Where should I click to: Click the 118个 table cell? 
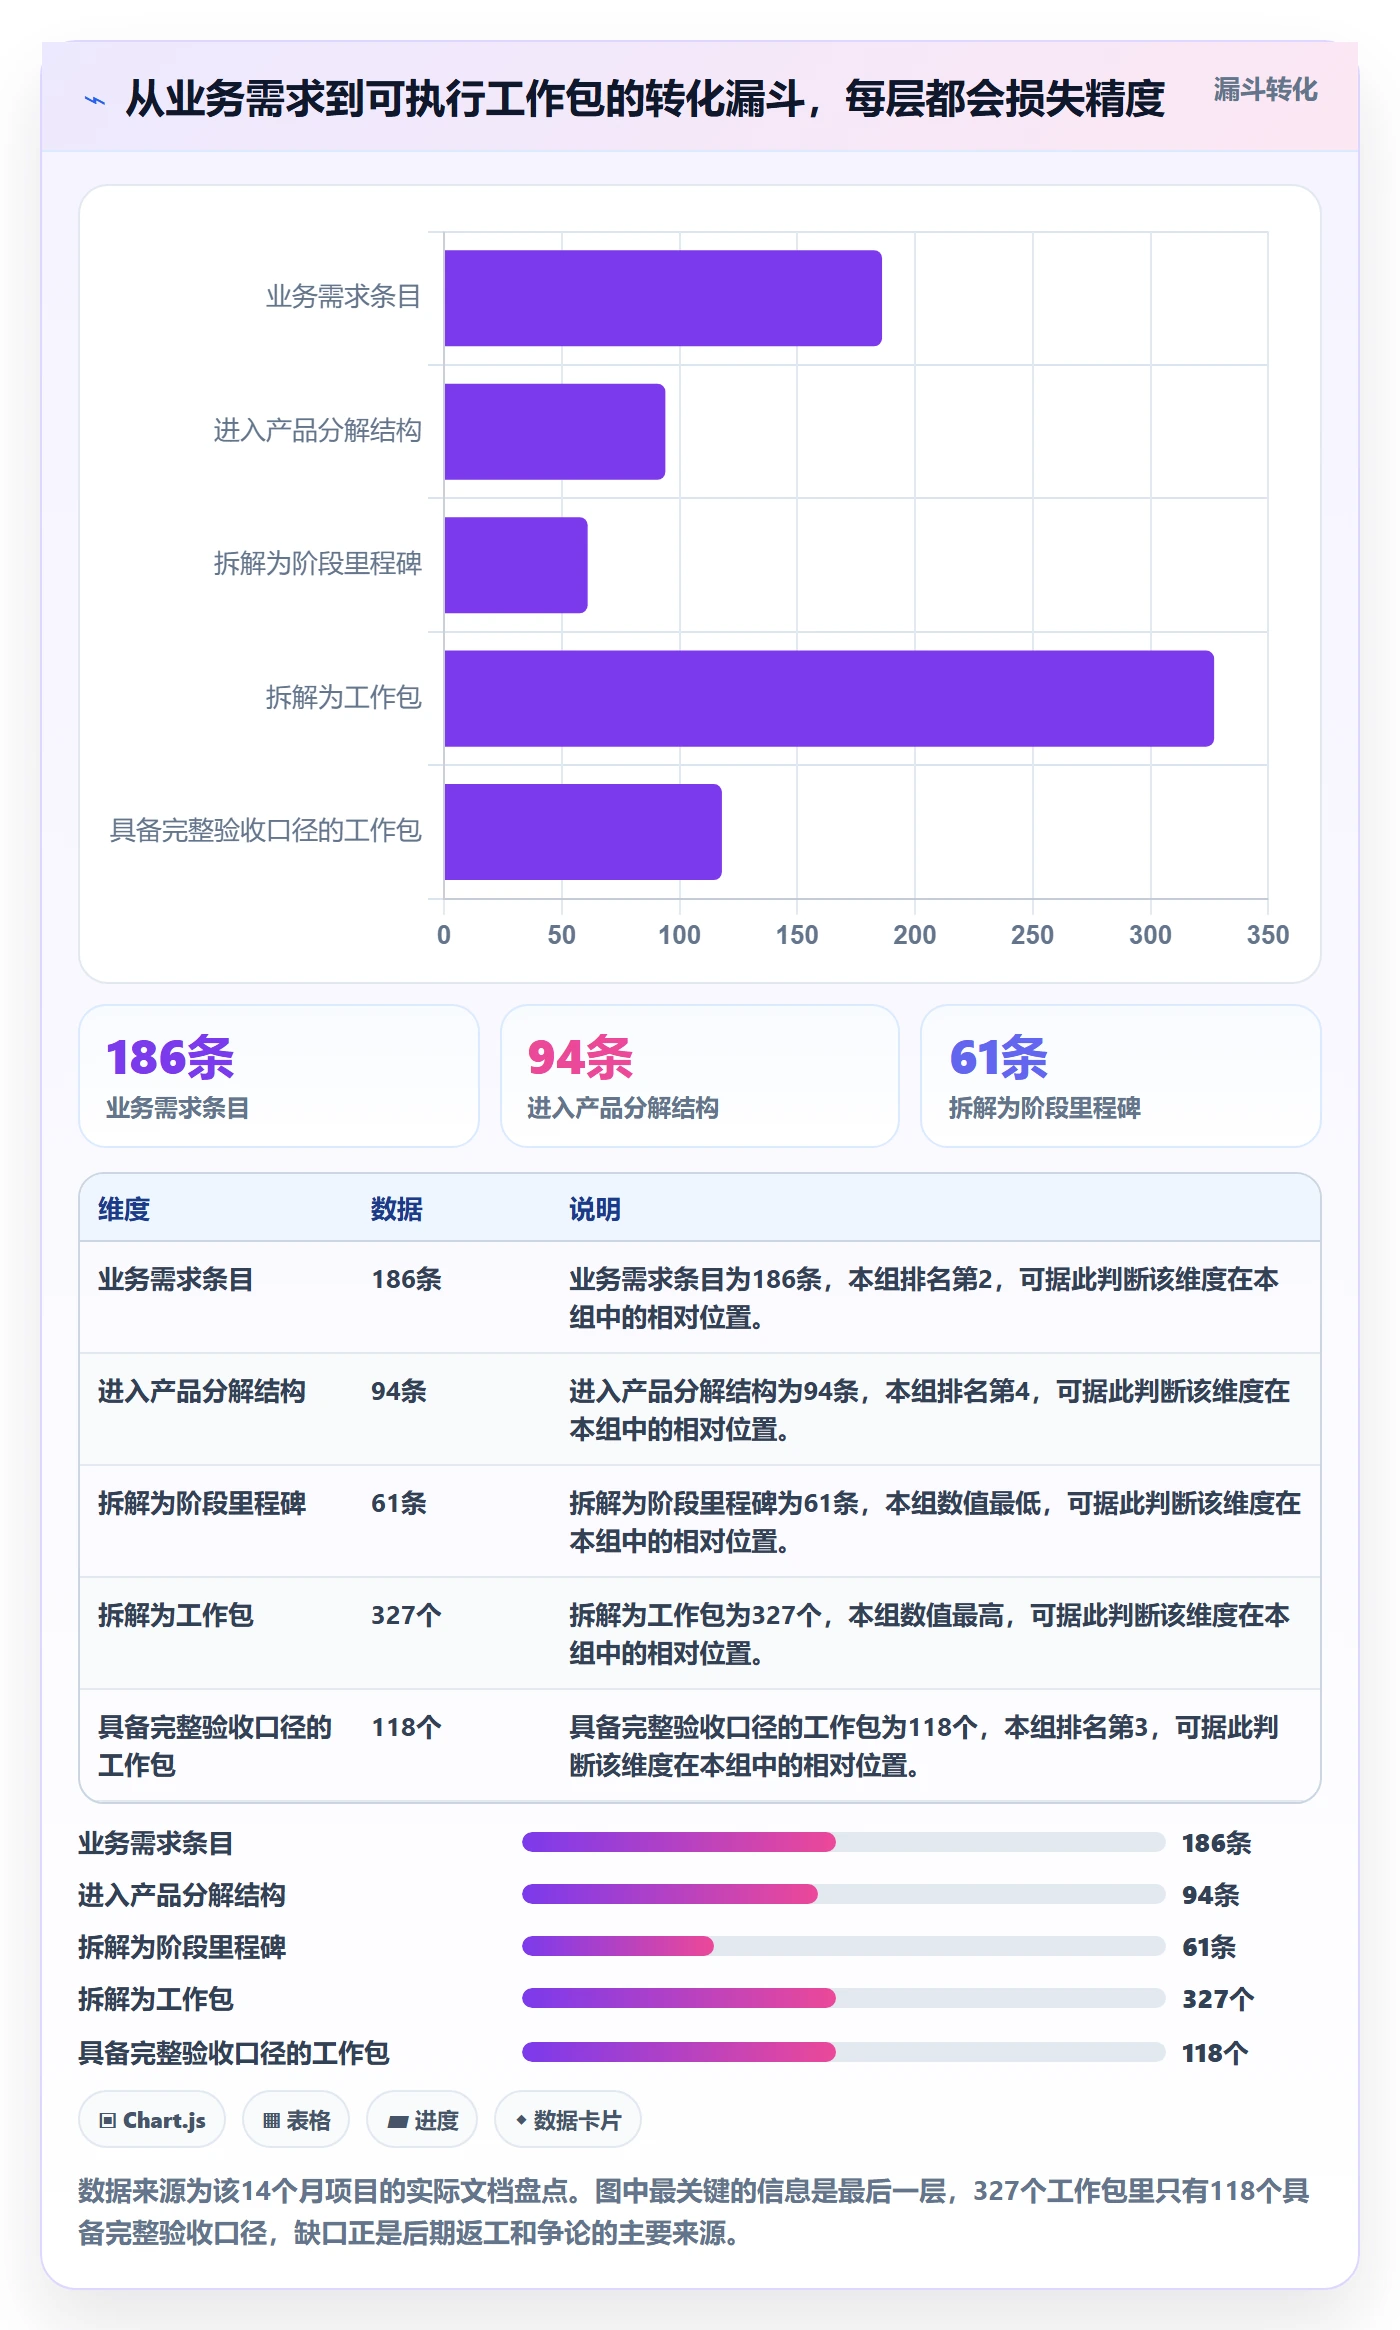pos(406,1727)
